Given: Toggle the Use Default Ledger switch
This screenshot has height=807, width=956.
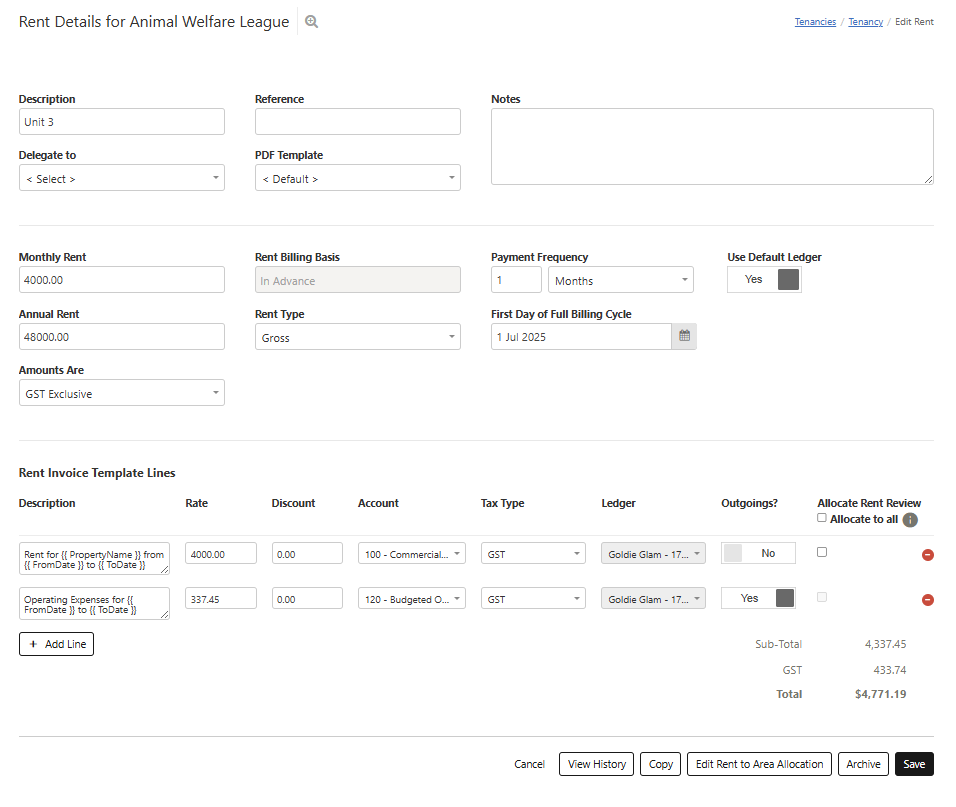Looking at the screenshot, I should [764, 280].
